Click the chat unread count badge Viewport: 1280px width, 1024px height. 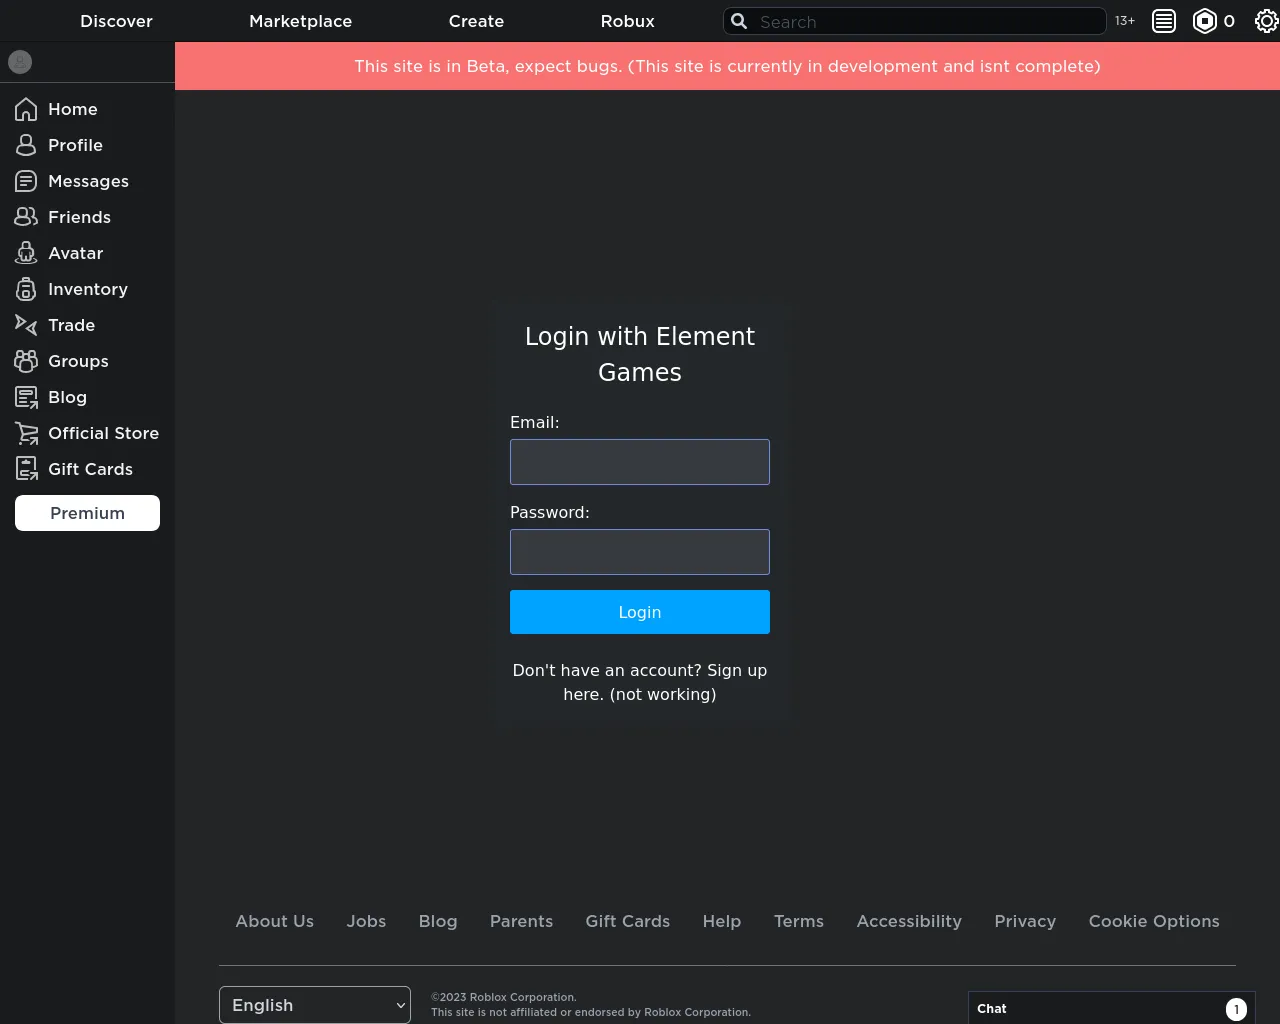coord(1236,1009)
